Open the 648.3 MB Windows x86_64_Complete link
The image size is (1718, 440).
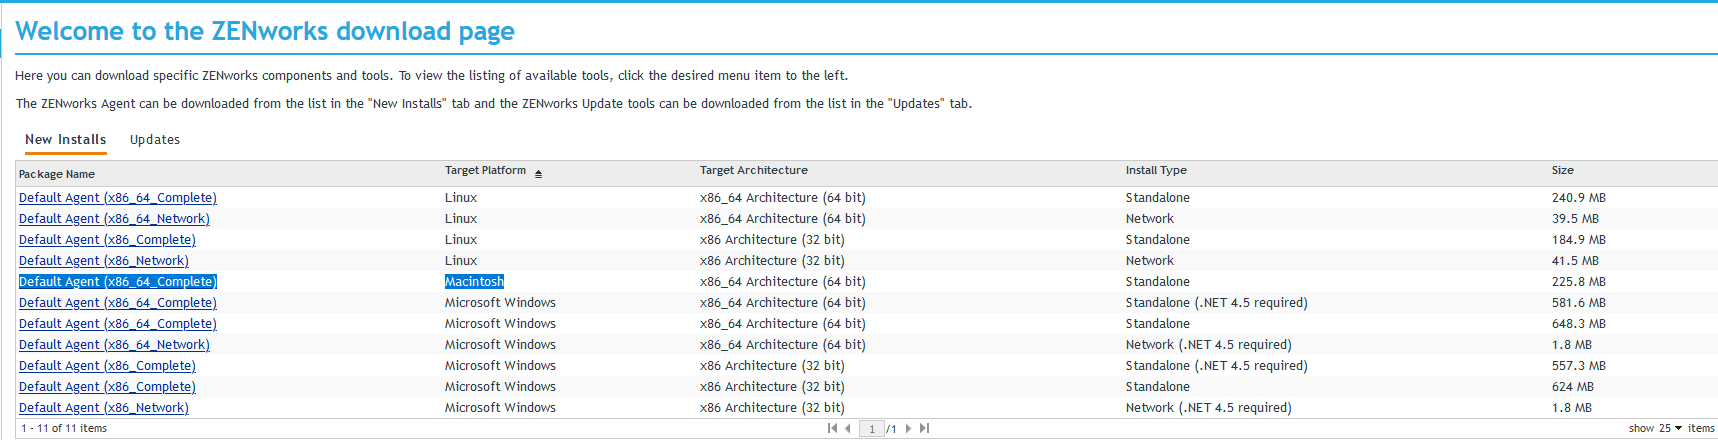pos(118,324)
